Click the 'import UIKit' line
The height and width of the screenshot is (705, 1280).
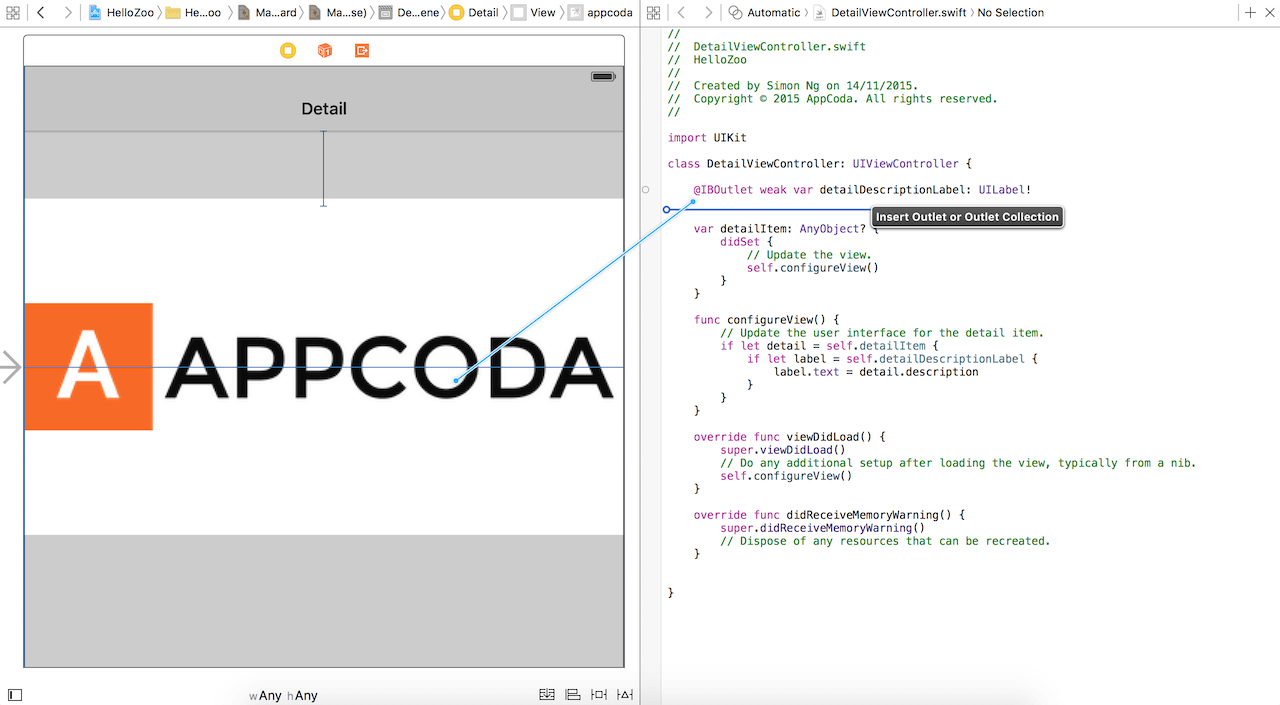click(x=707, y=138)
